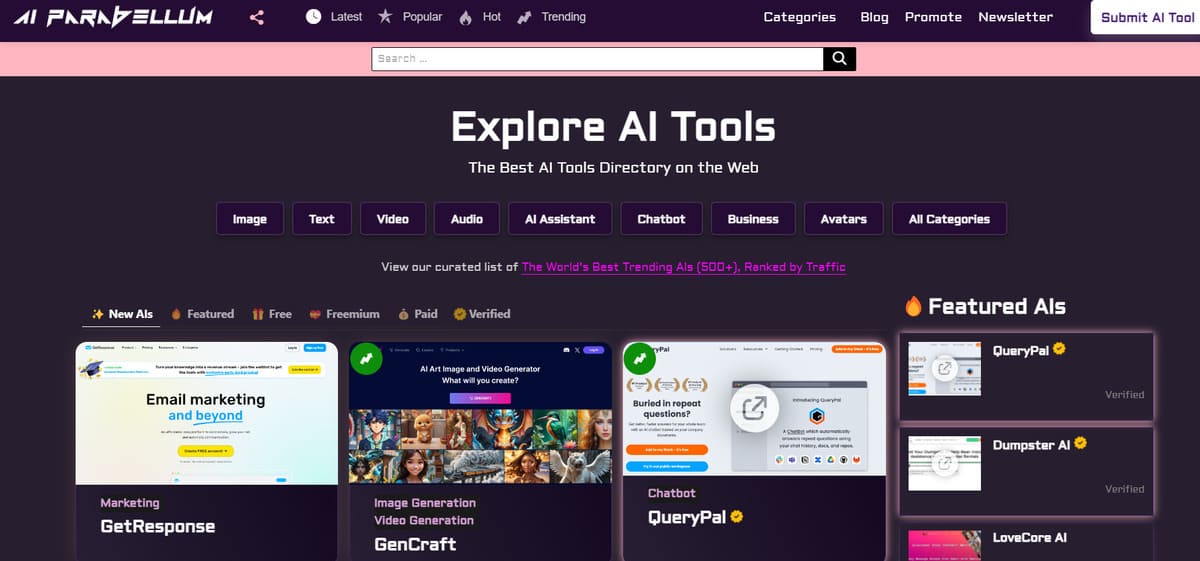Viewport: 1200px width, 561px height.
Task: Open external link icon on Dumpster AI thumbnail
Action: [943, 463]
